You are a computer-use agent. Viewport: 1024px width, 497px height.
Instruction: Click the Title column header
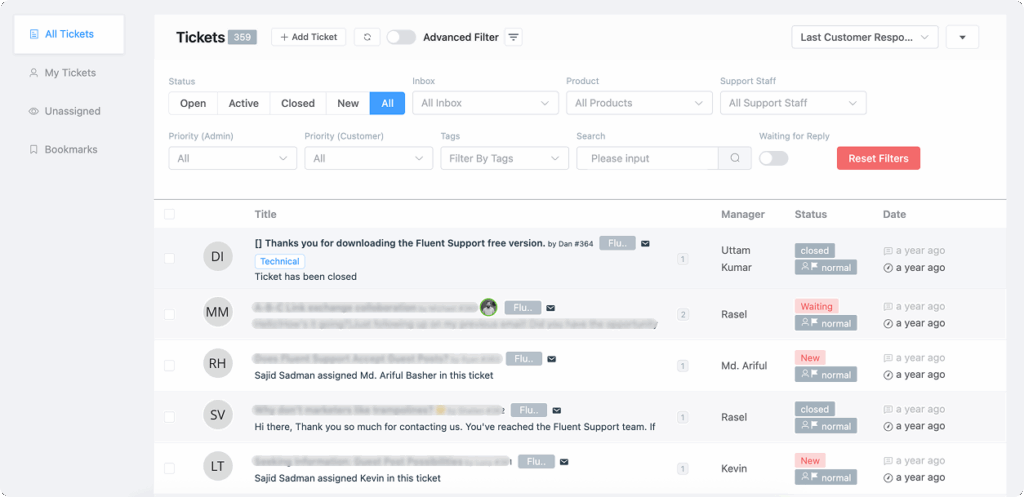coord(265,214)
